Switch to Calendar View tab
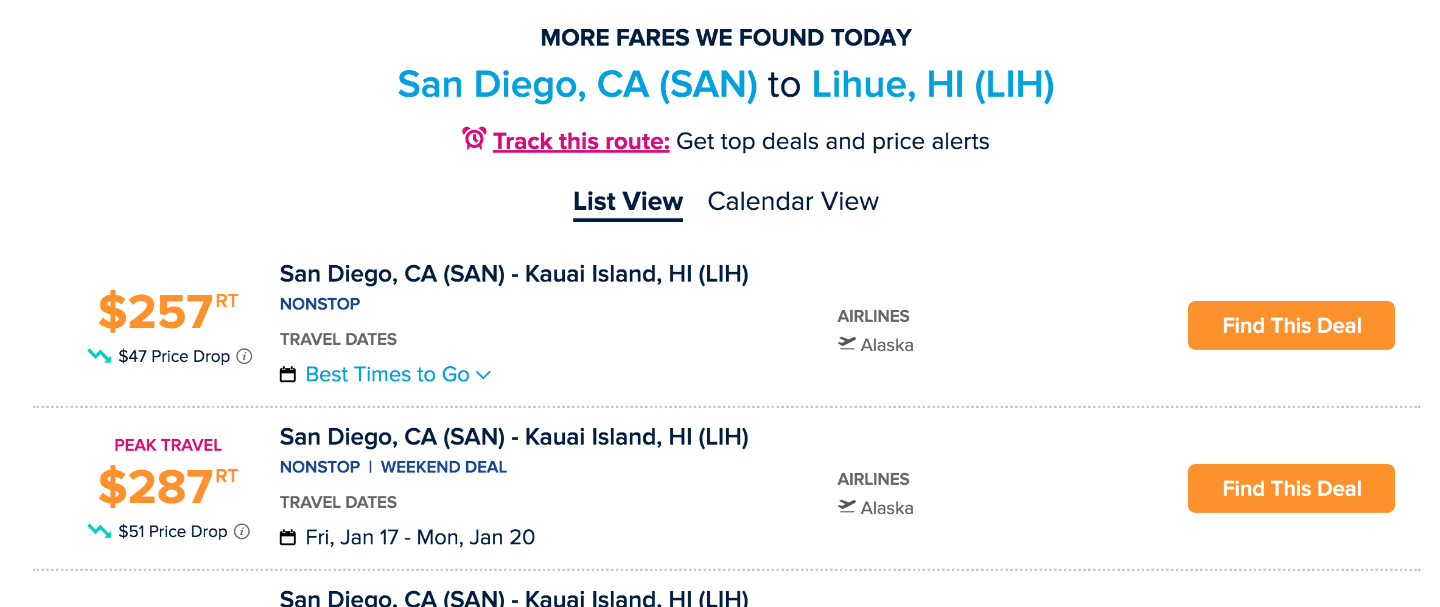The width and height of the screenshot is (1440, 607). click(x=793, y=201)
